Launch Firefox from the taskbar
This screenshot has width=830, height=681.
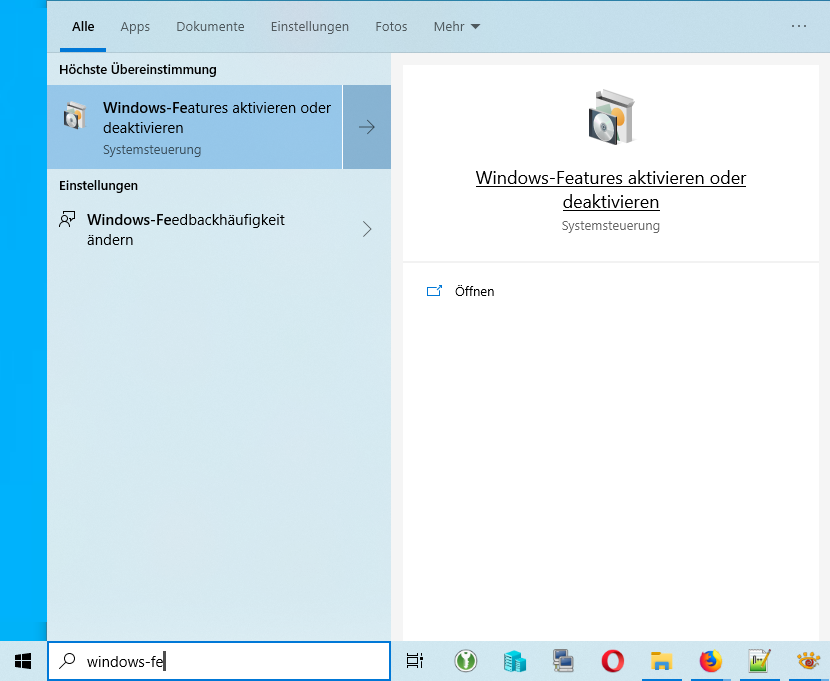710,661
